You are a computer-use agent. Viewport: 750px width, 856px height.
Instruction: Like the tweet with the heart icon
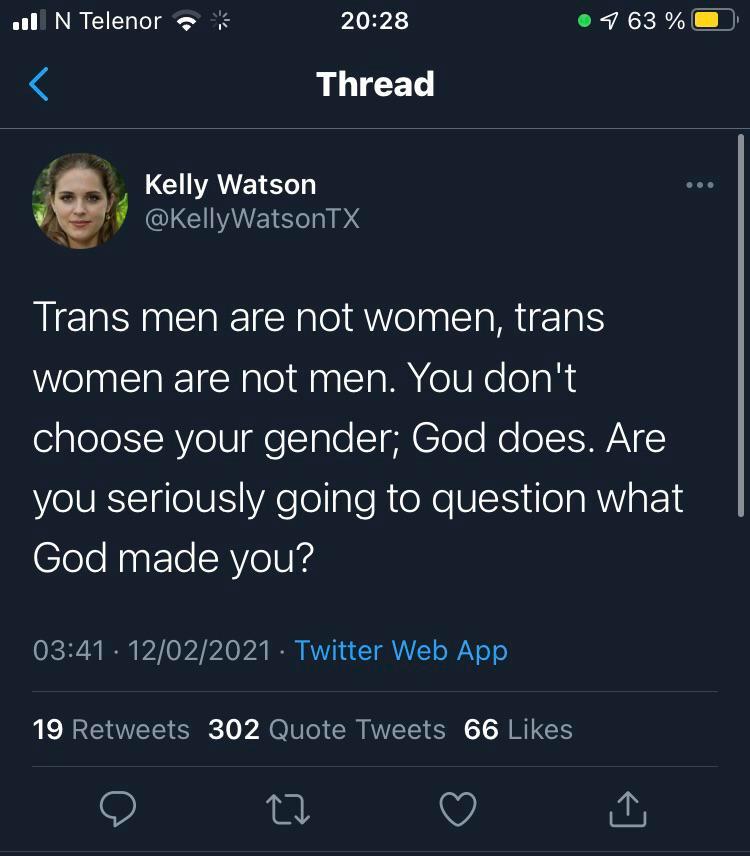tap(458, 809)
